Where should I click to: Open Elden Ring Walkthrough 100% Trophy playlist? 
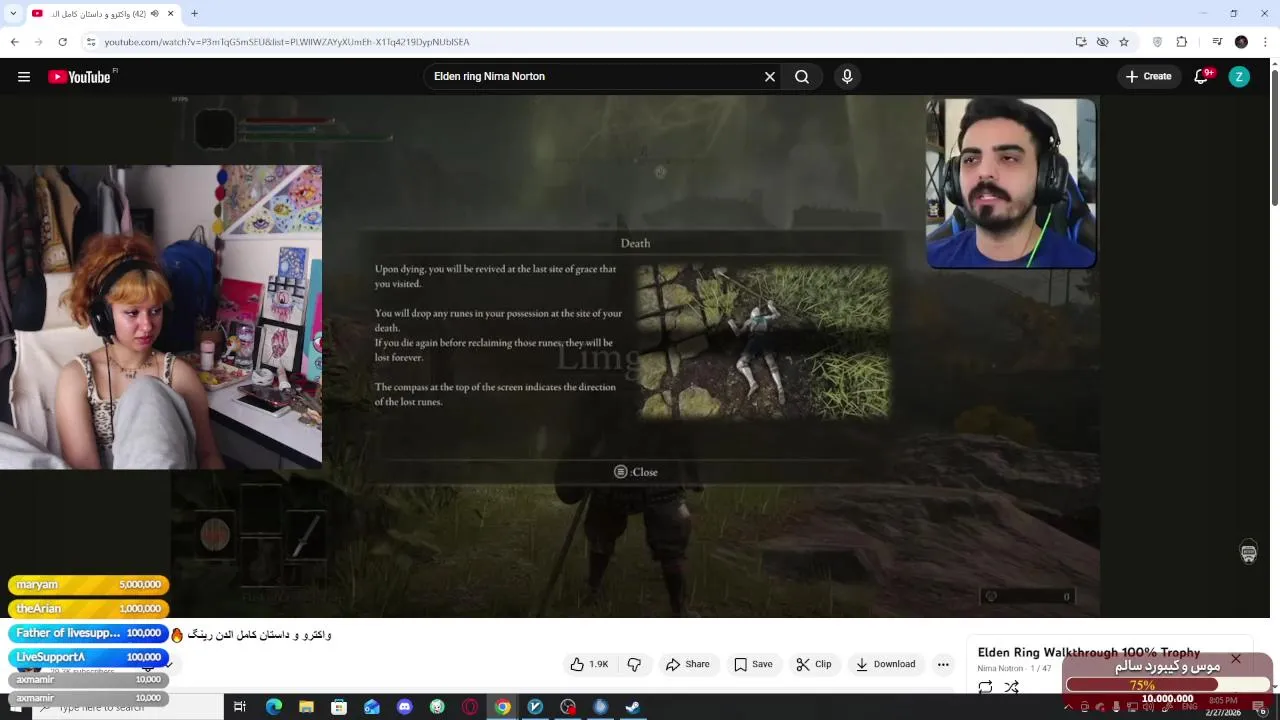coord(1088,653)
